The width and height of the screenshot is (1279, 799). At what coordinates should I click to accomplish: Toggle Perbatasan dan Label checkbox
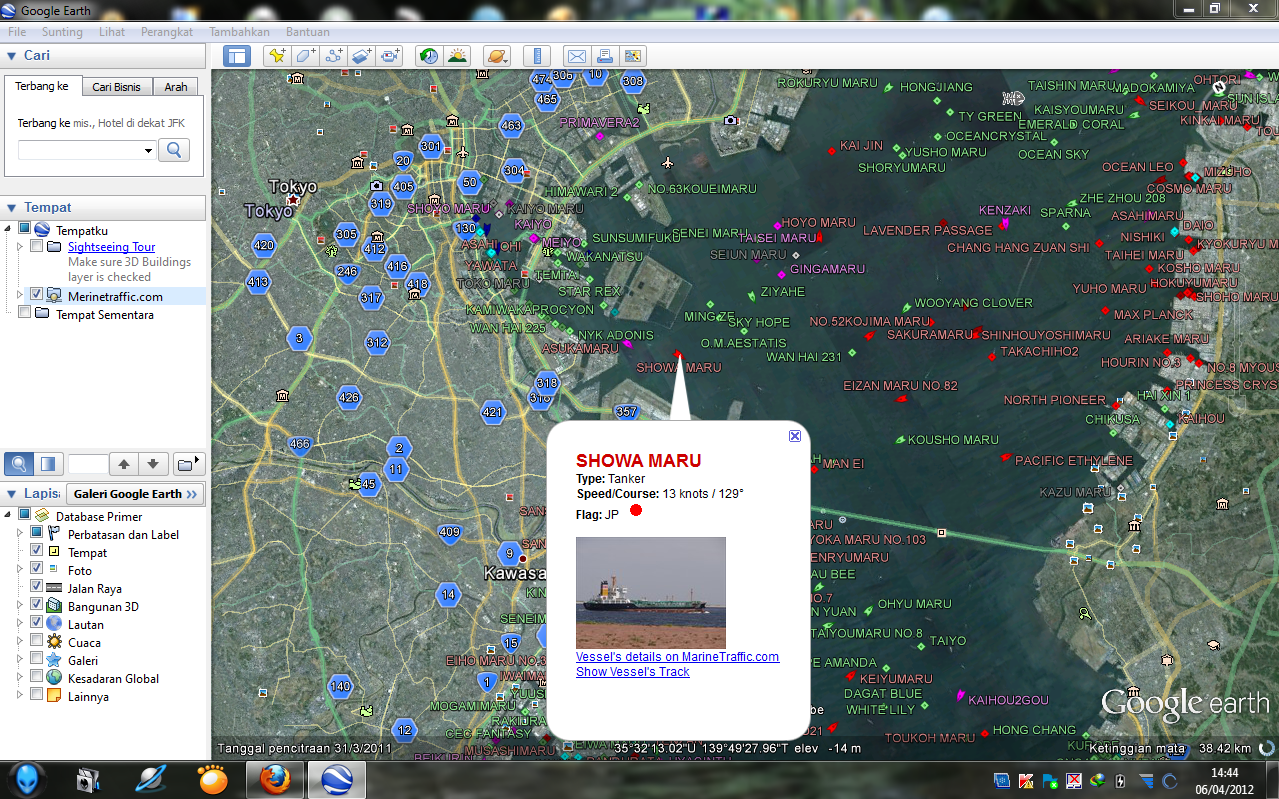pos(37,533)
